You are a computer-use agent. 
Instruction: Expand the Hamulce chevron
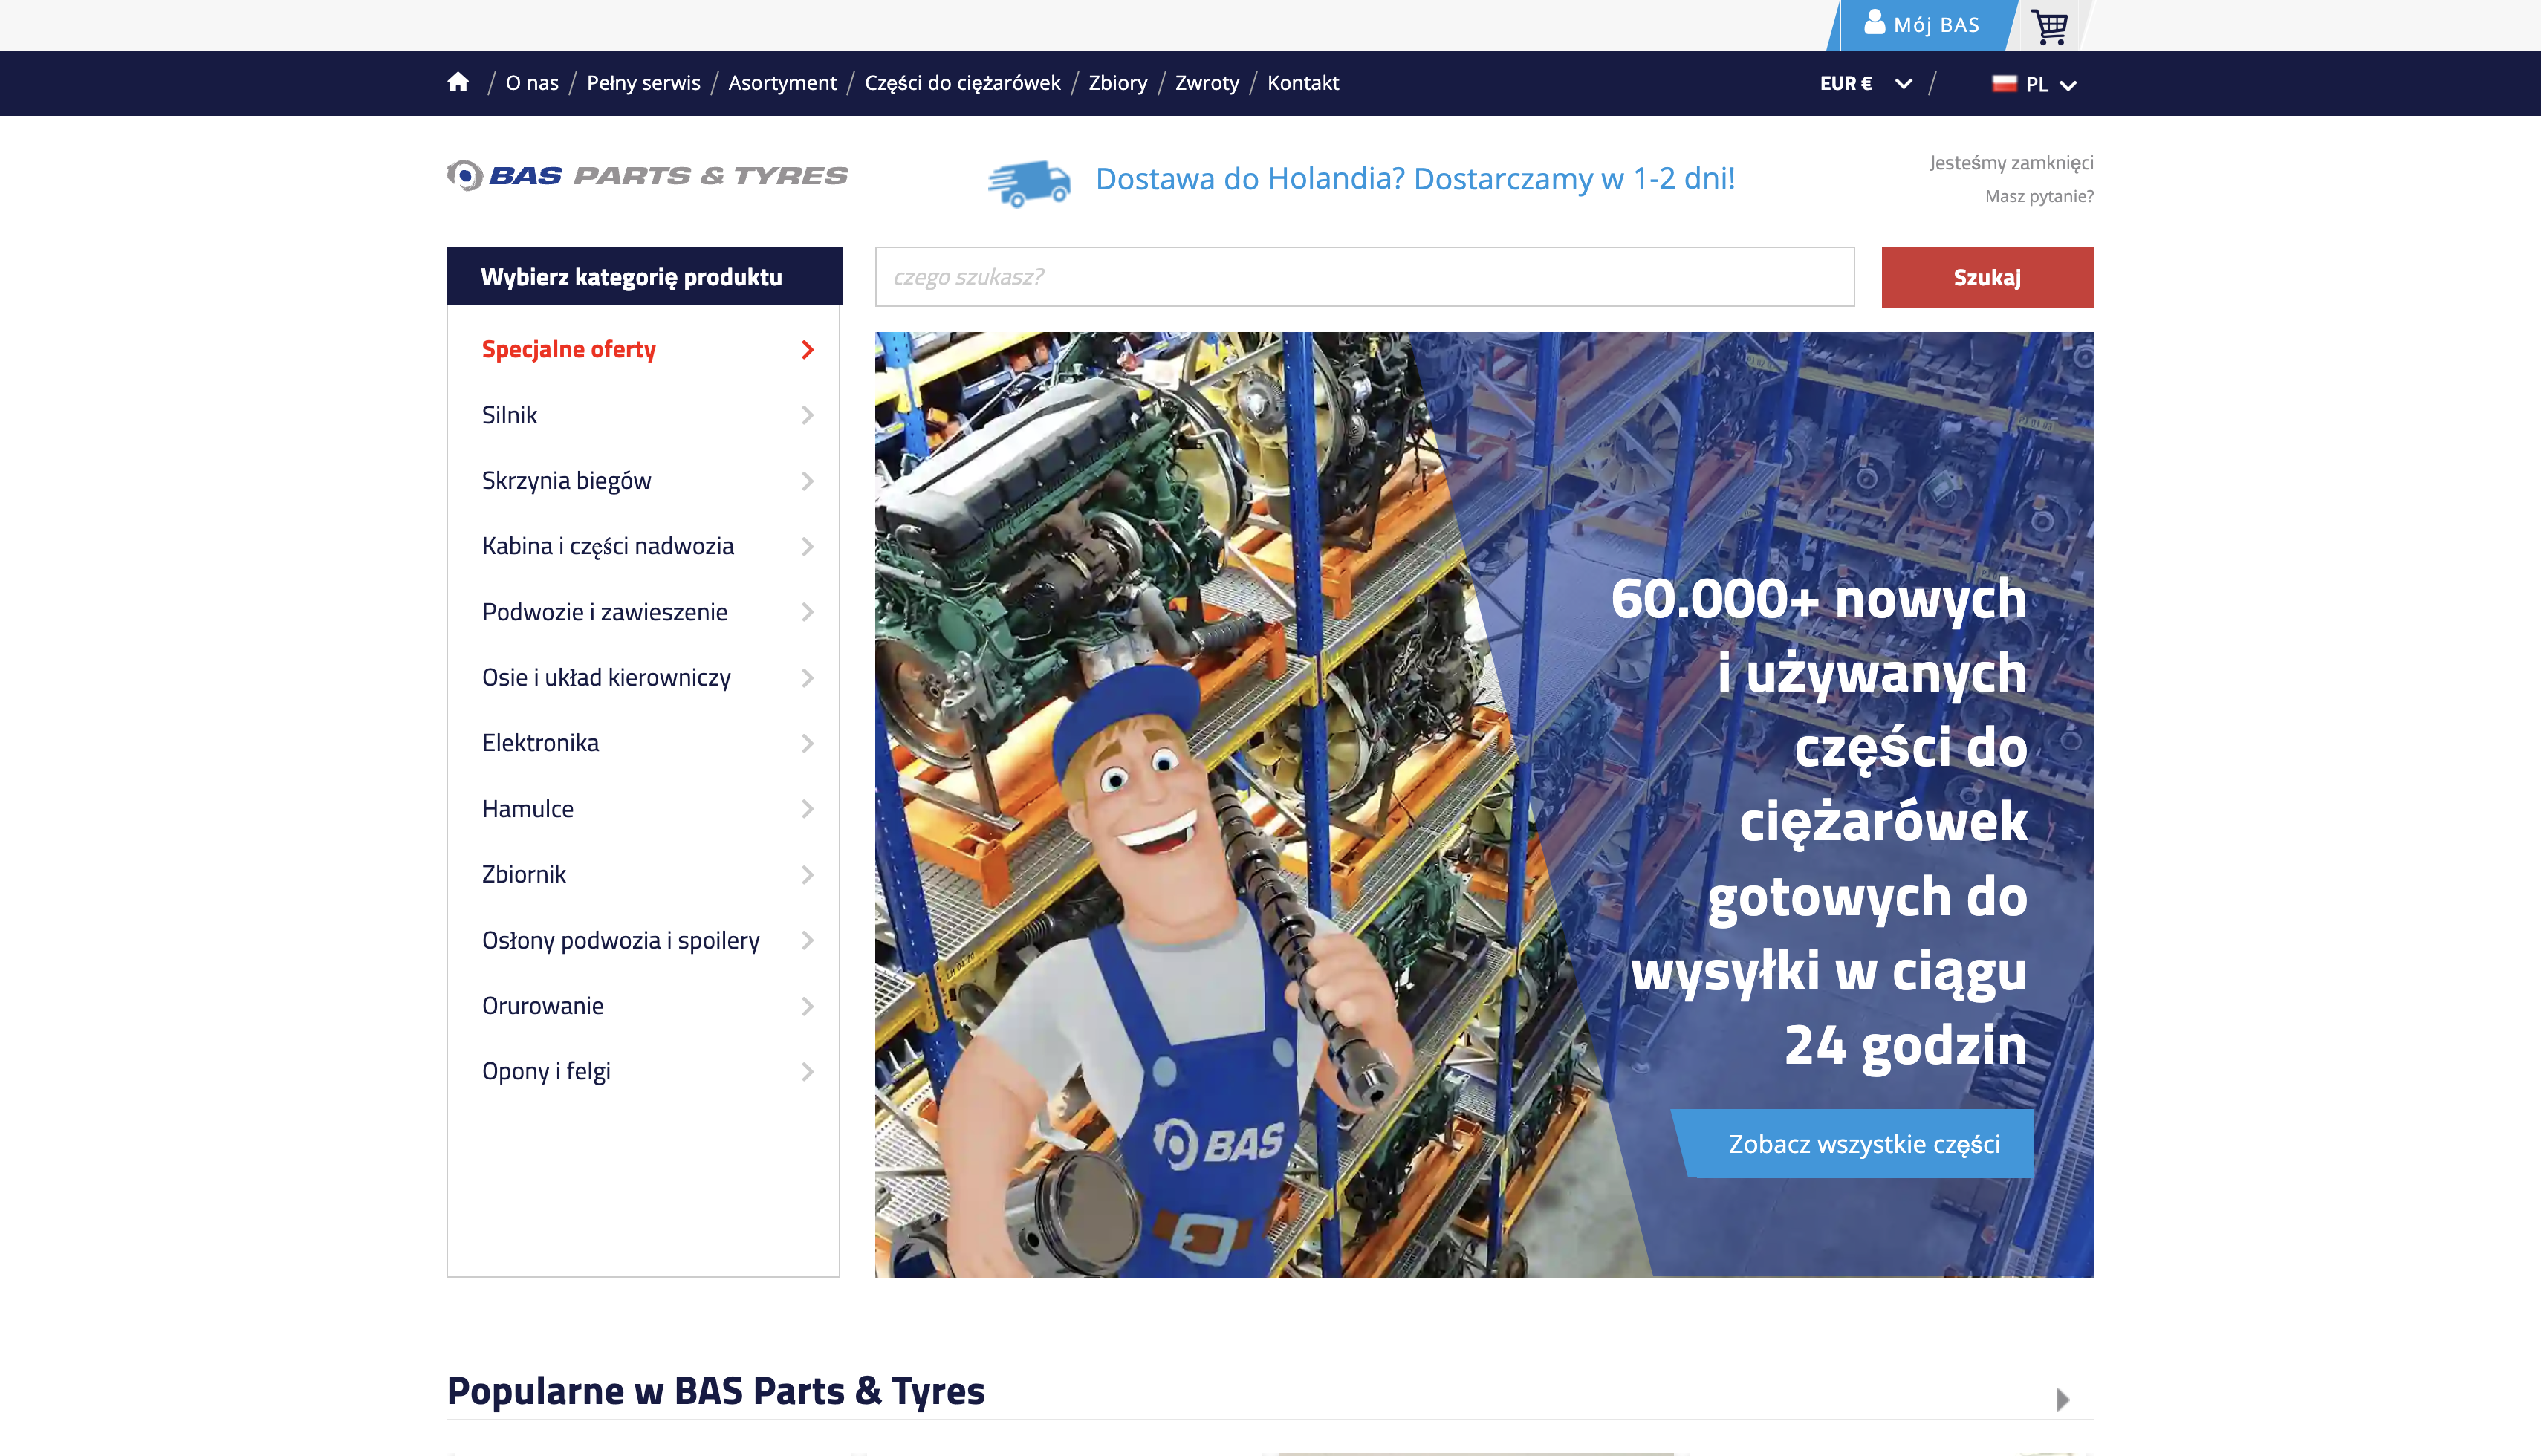[x=808, y=809]
